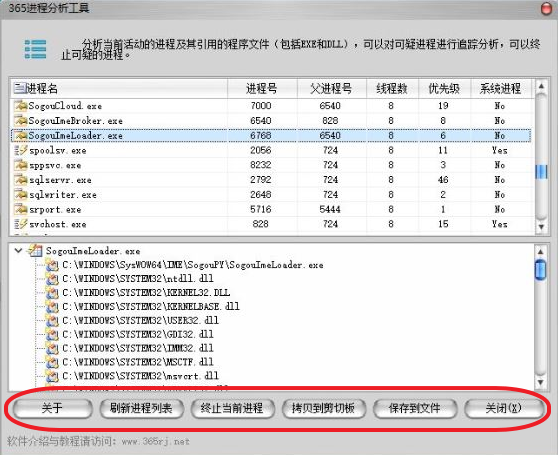Screen dimensions: 558x455
Task: Click 刷新进程列表 to refresh processes
Action: (141, 408)
